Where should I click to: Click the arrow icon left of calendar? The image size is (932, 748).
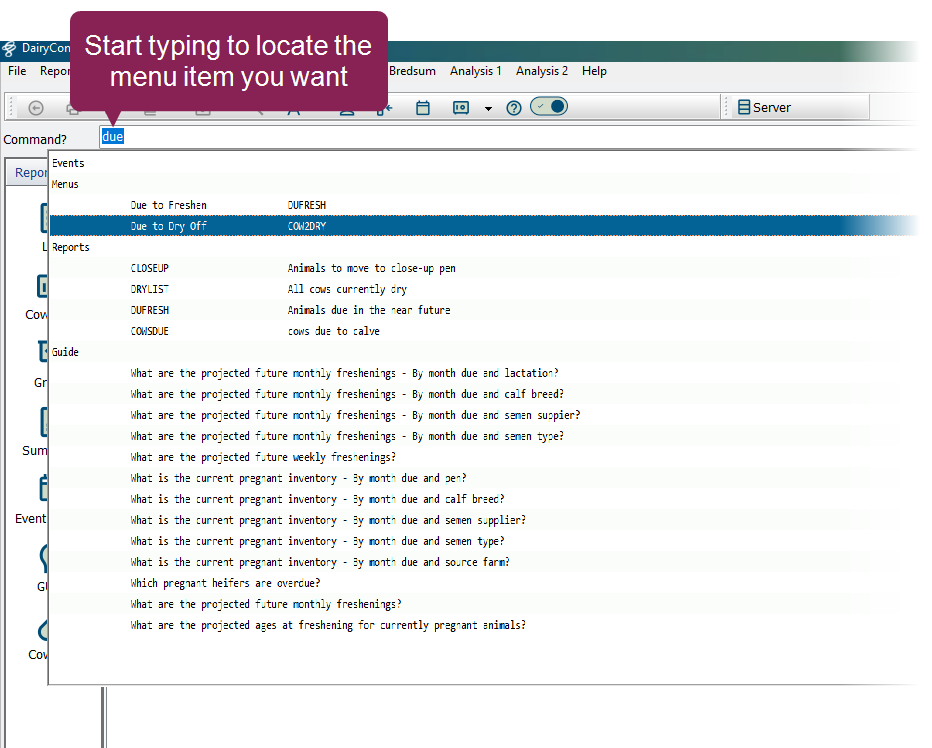pyautogui.click(x=388, y=108)
